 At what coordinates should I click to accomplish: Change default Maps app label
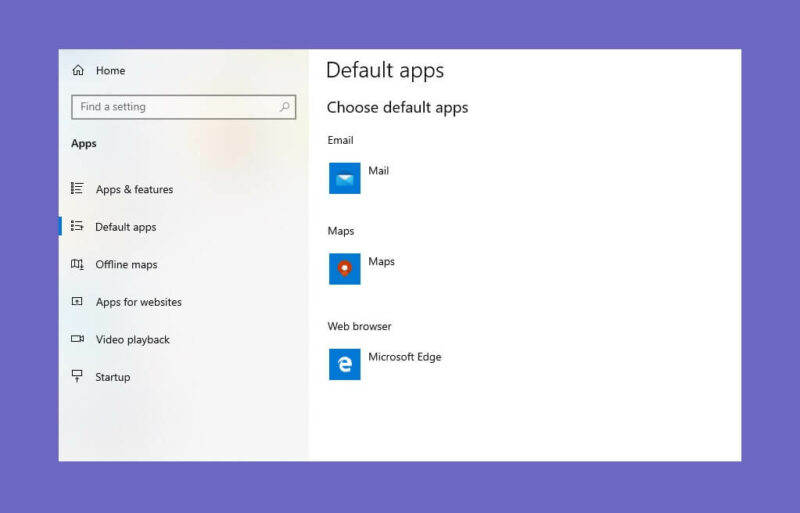382,262
